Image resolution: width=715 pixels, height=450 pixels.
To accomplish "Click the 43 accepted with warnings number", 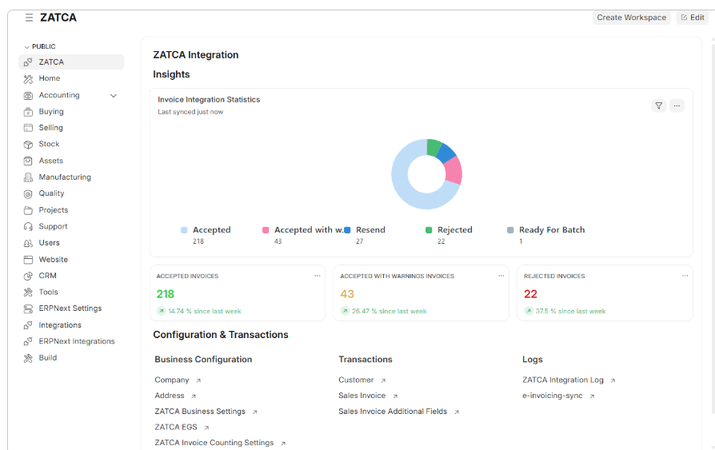I will point(347,294).
